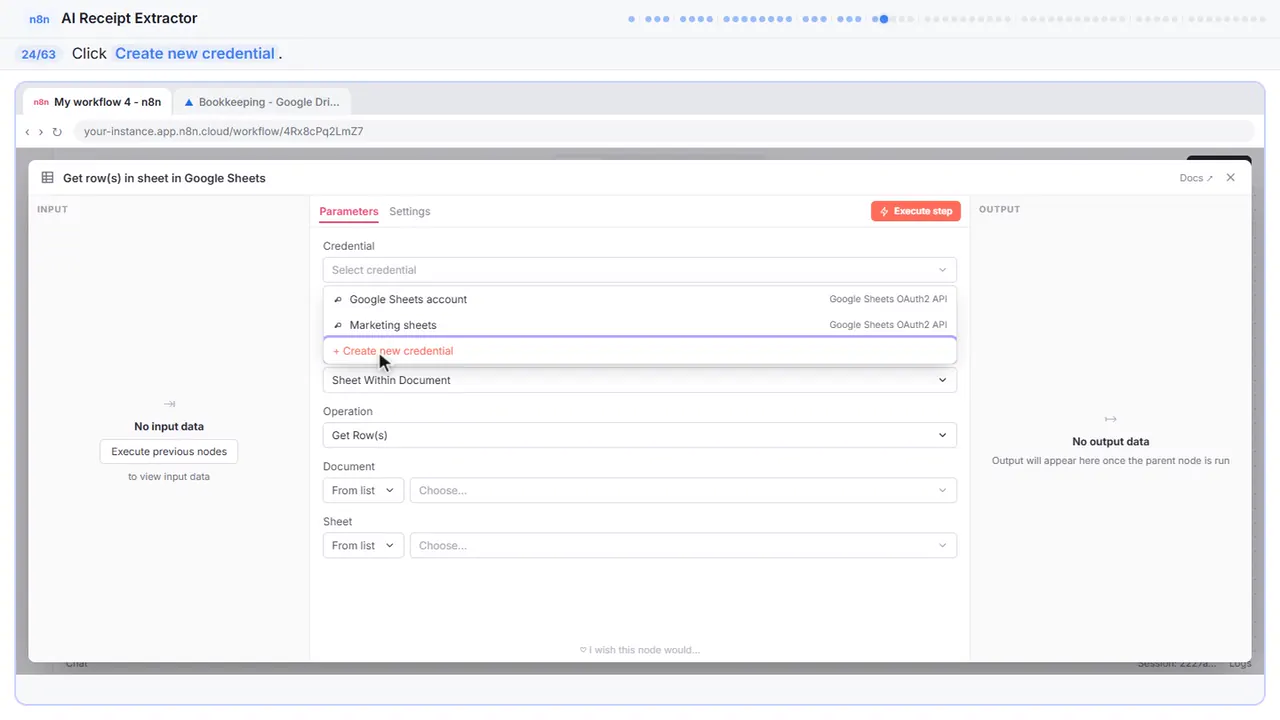Click the Google Sheets table node icon
This screenshot has height=720, width=1280.
[x=47, y=178]
